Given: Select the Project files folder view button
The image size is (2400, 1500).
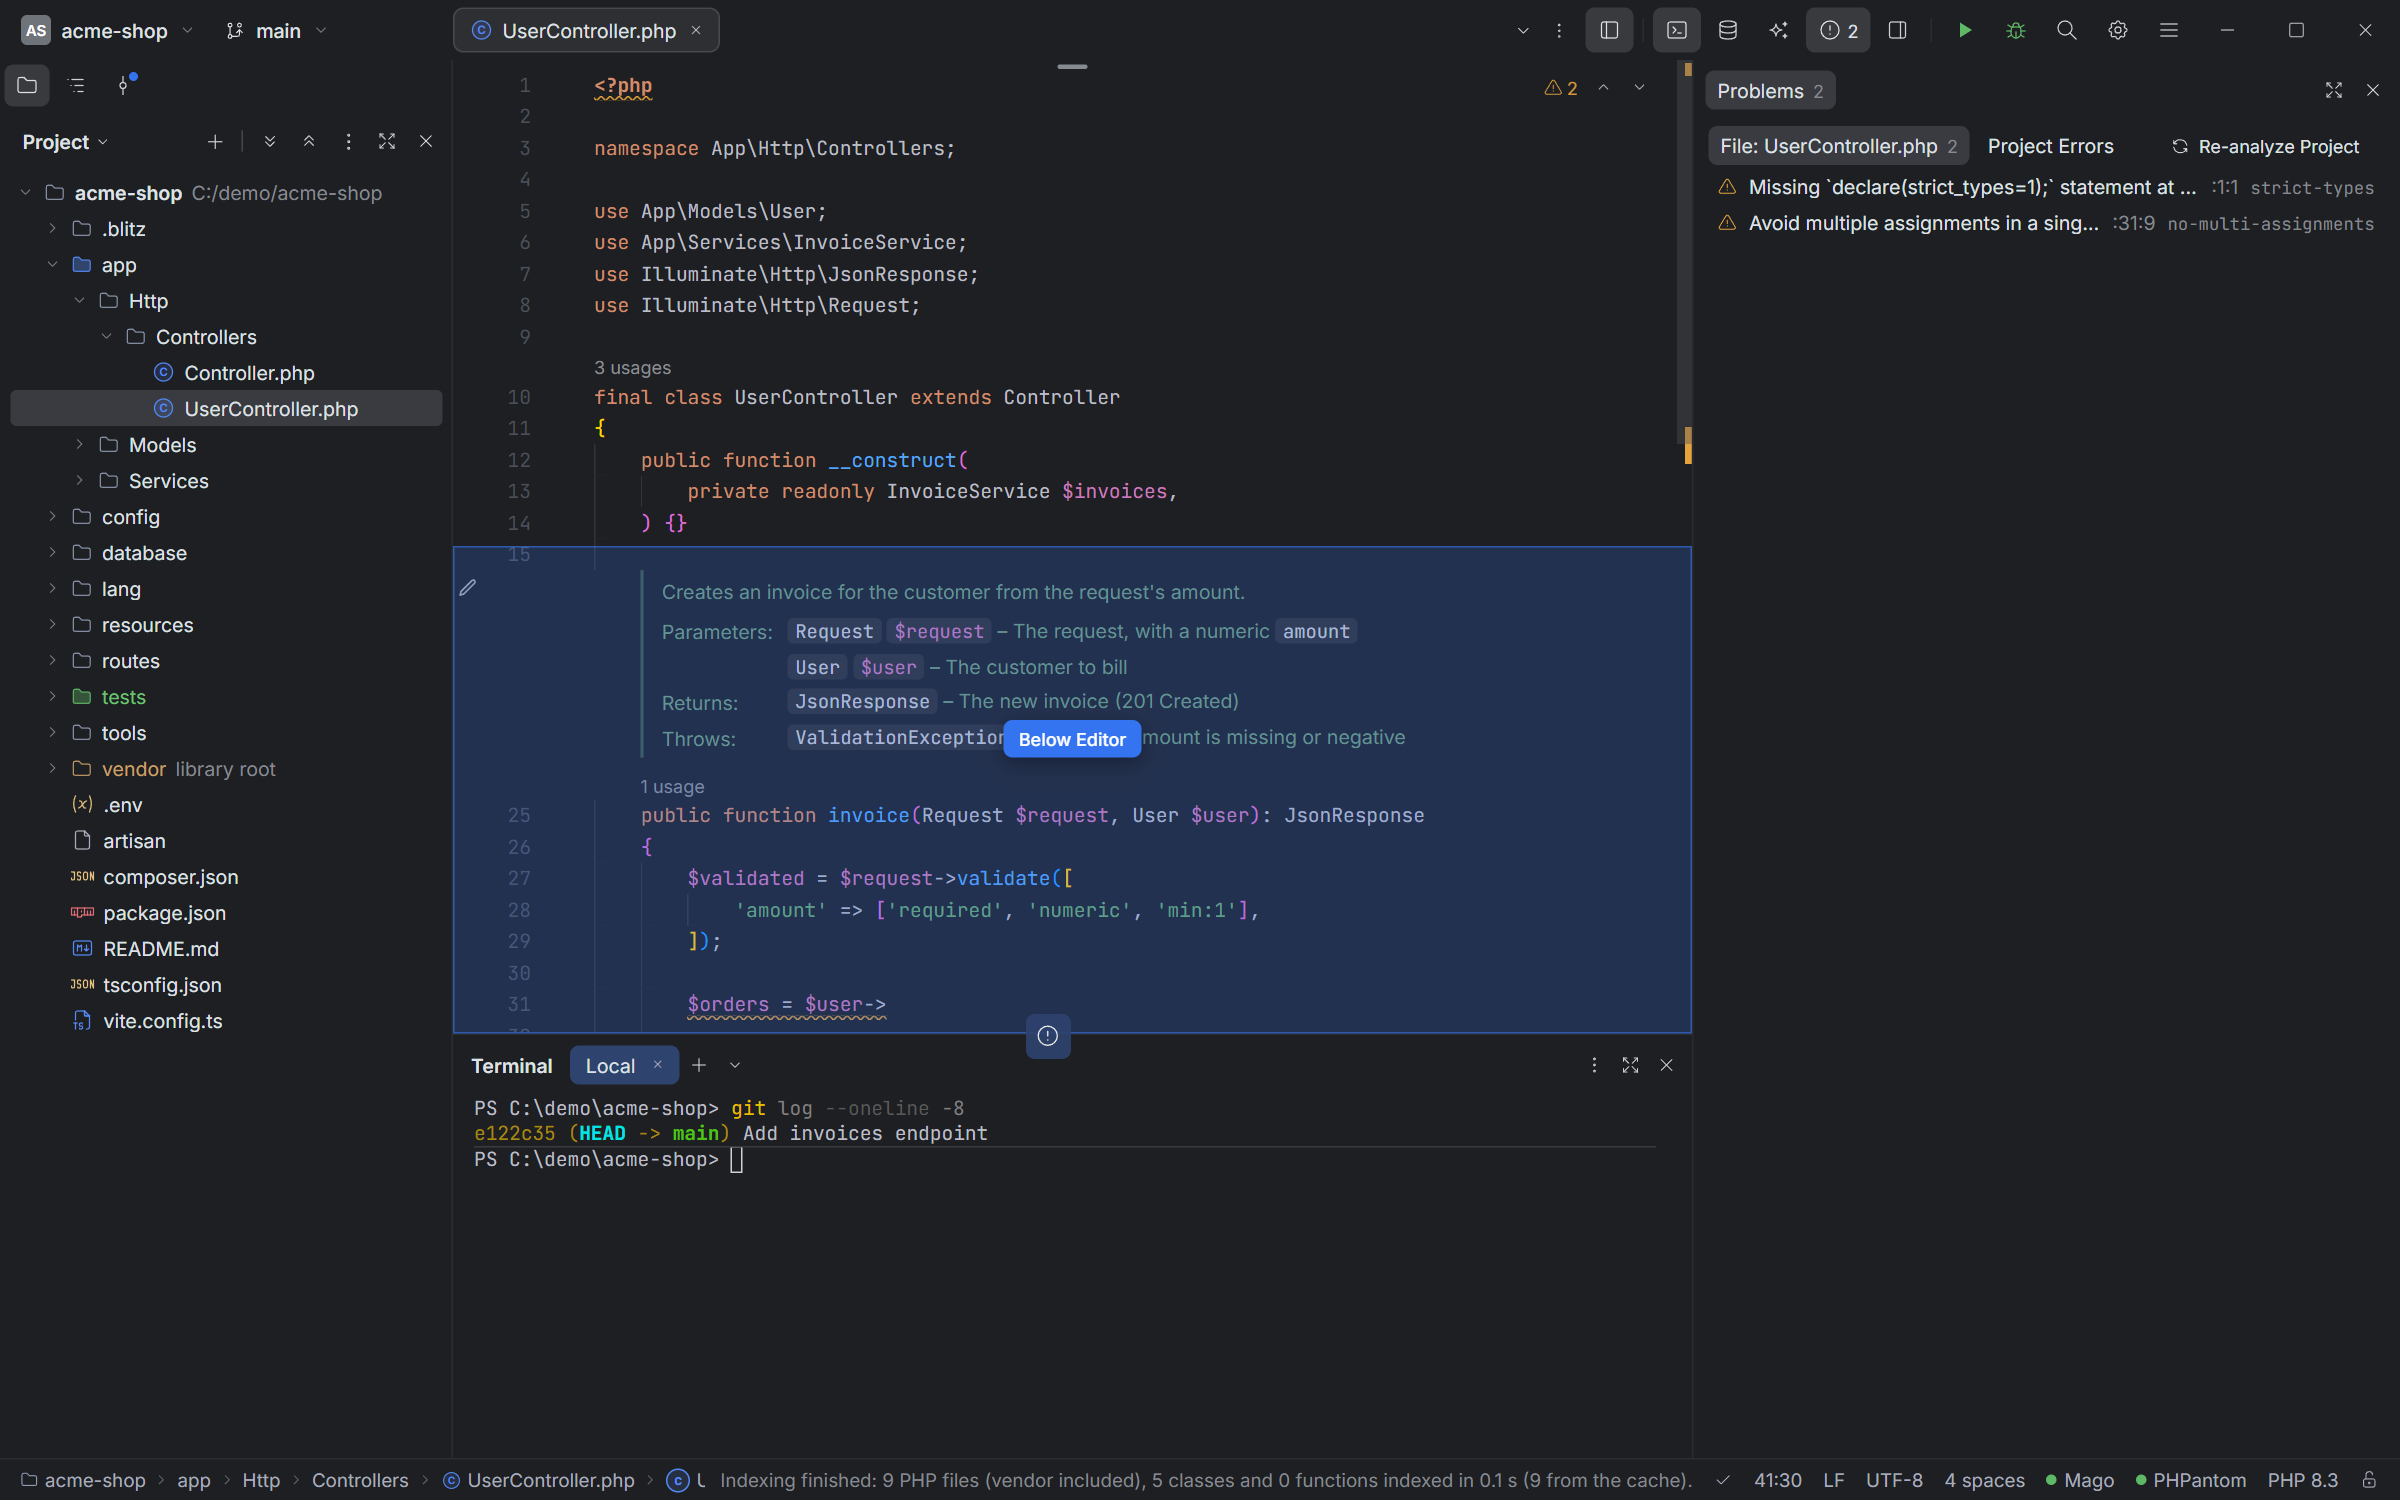Looking at the screenshot, I should pos(27,85).
